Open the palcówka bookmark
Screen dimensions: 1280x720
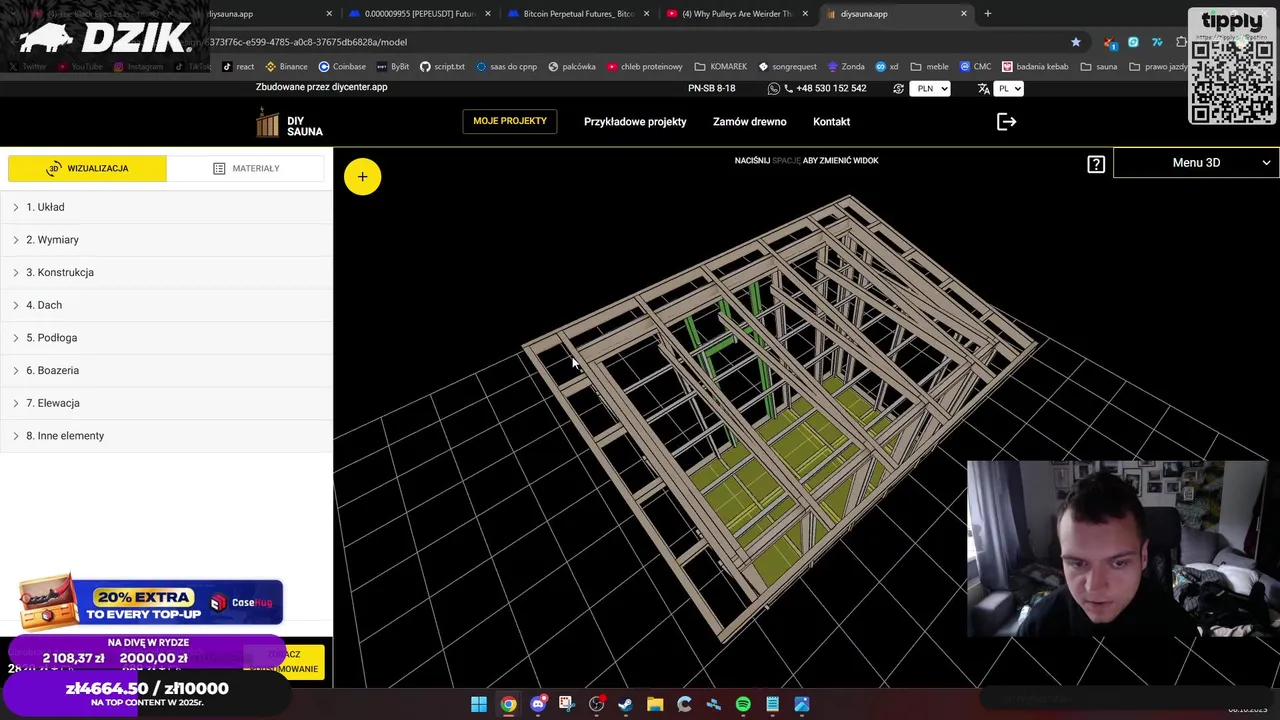click(571, 67)
